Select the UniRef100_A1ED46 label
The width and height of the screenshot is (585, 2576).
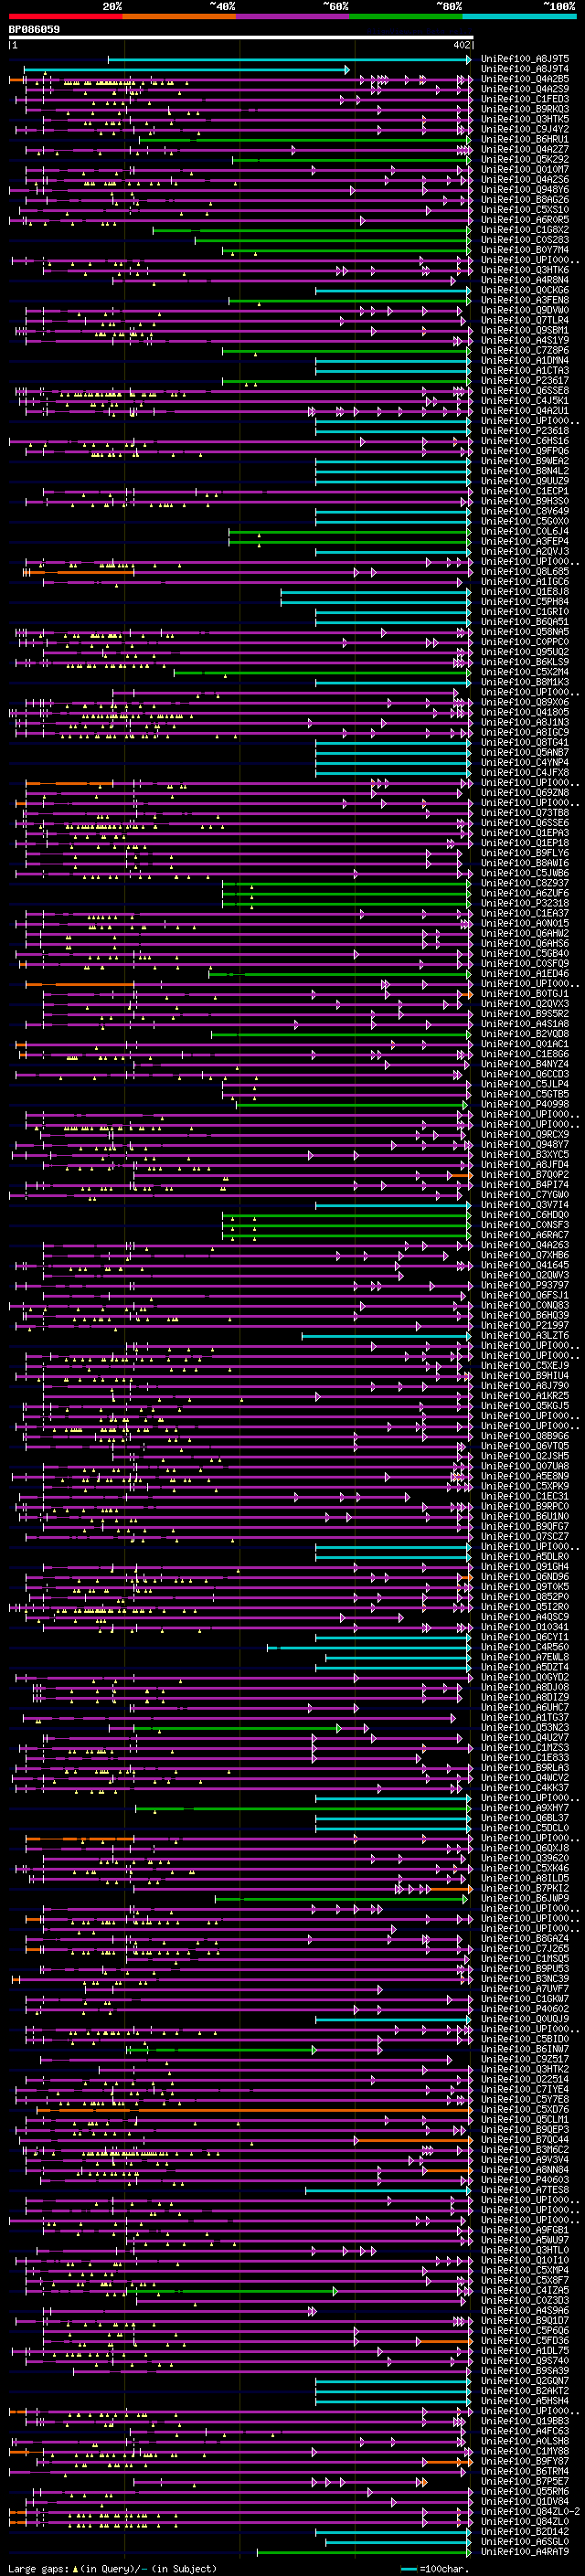tap(524, 974)
